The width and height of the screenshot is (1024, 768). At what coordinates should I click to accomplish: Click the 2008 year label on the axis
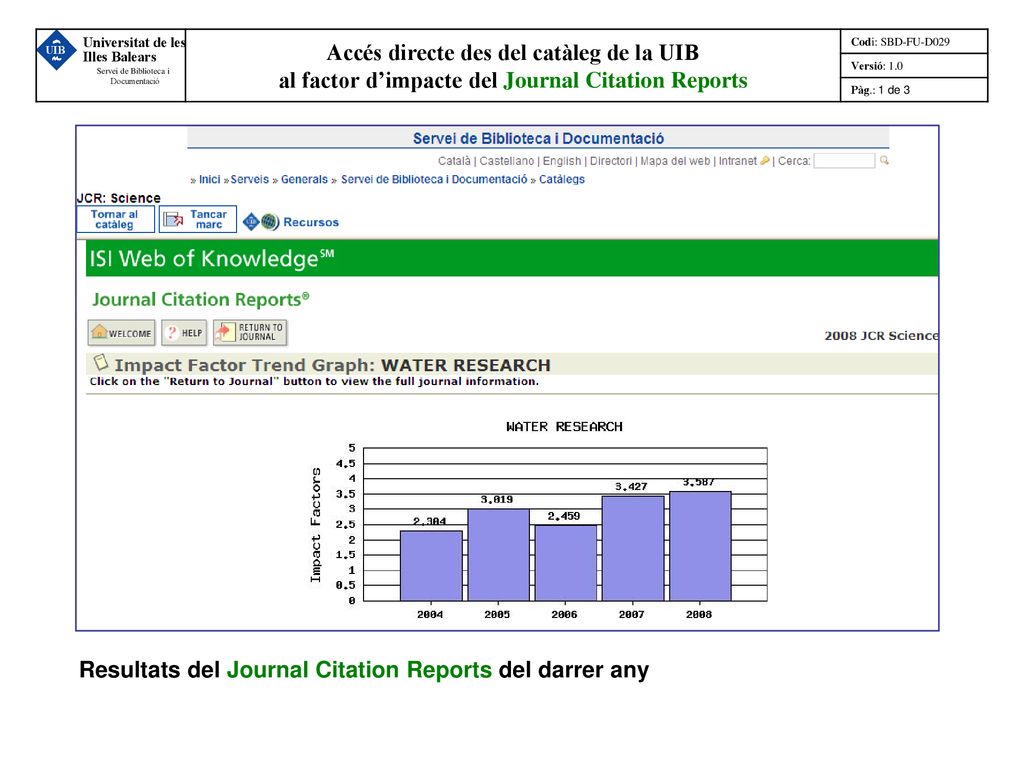pos(699,615)
